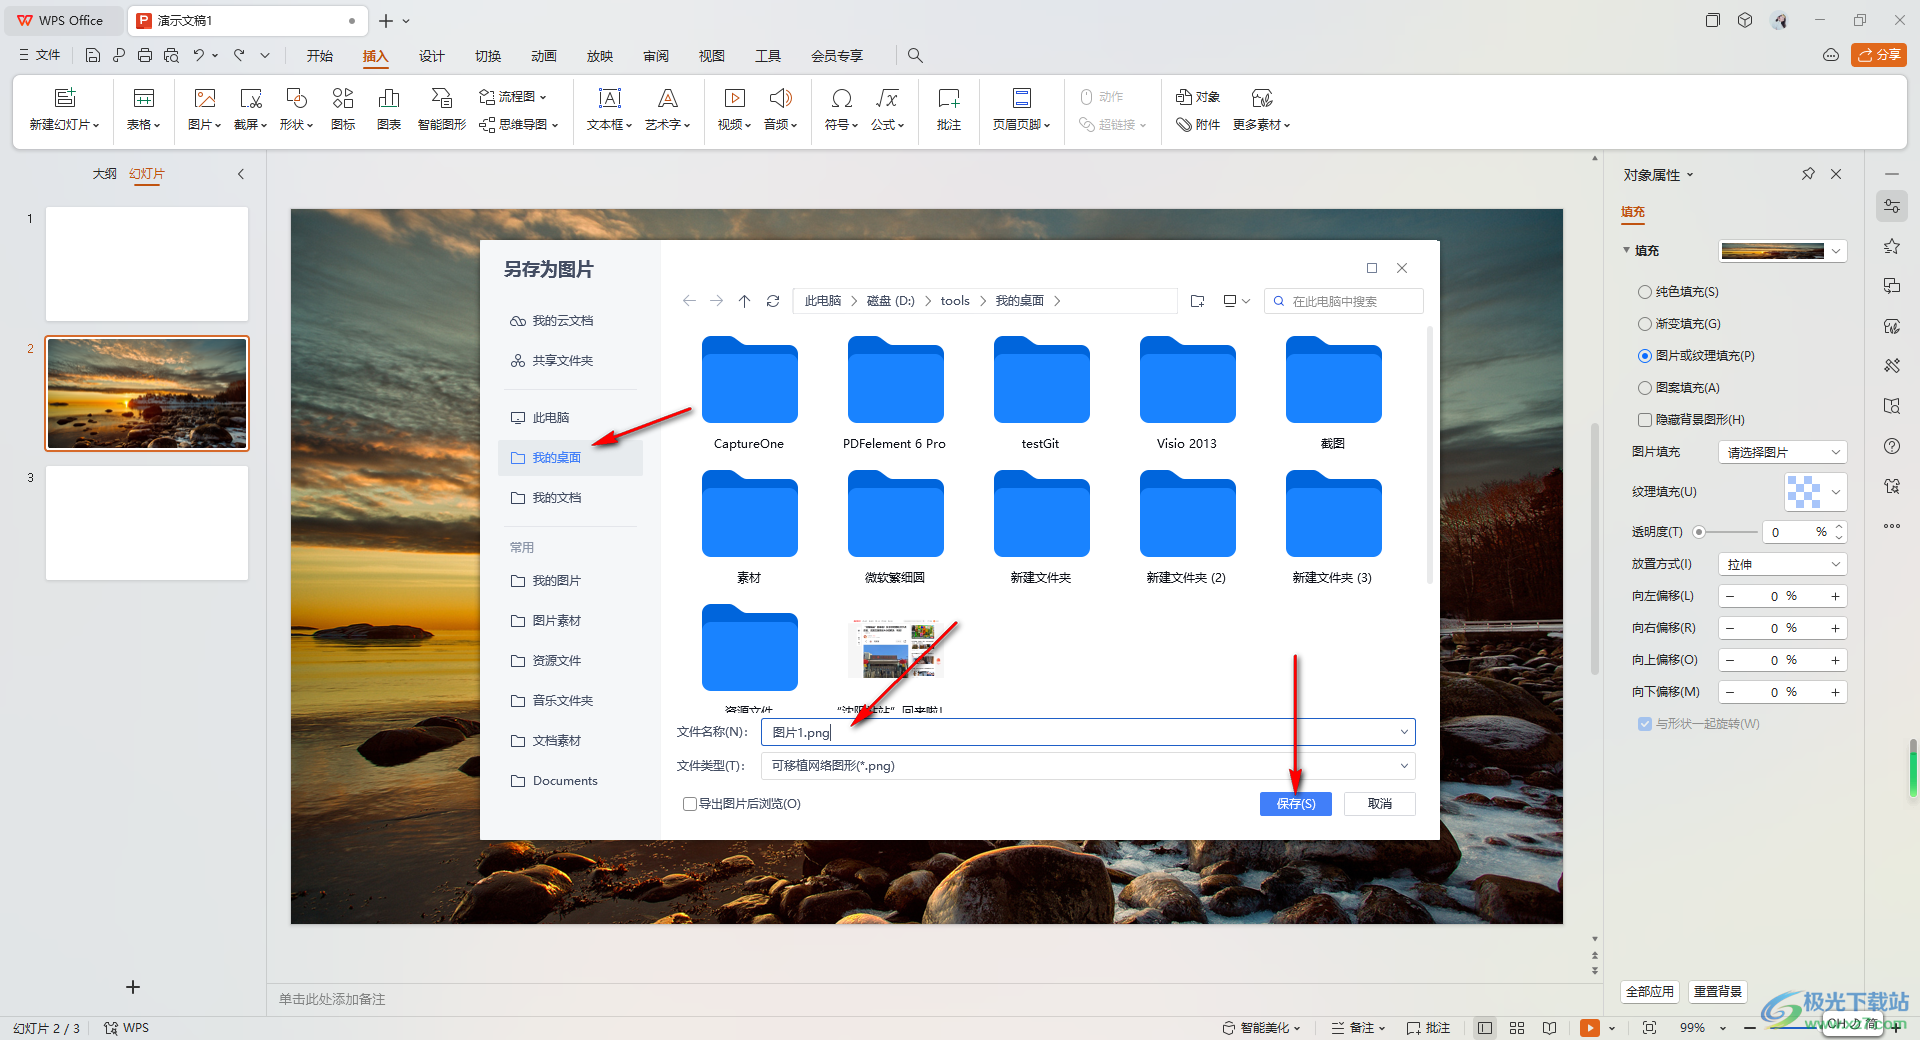Screen dimensions: 1920x1040
Task: Toggle 与形状一起旋转(W) checkbox
Action: point(1644,724)
